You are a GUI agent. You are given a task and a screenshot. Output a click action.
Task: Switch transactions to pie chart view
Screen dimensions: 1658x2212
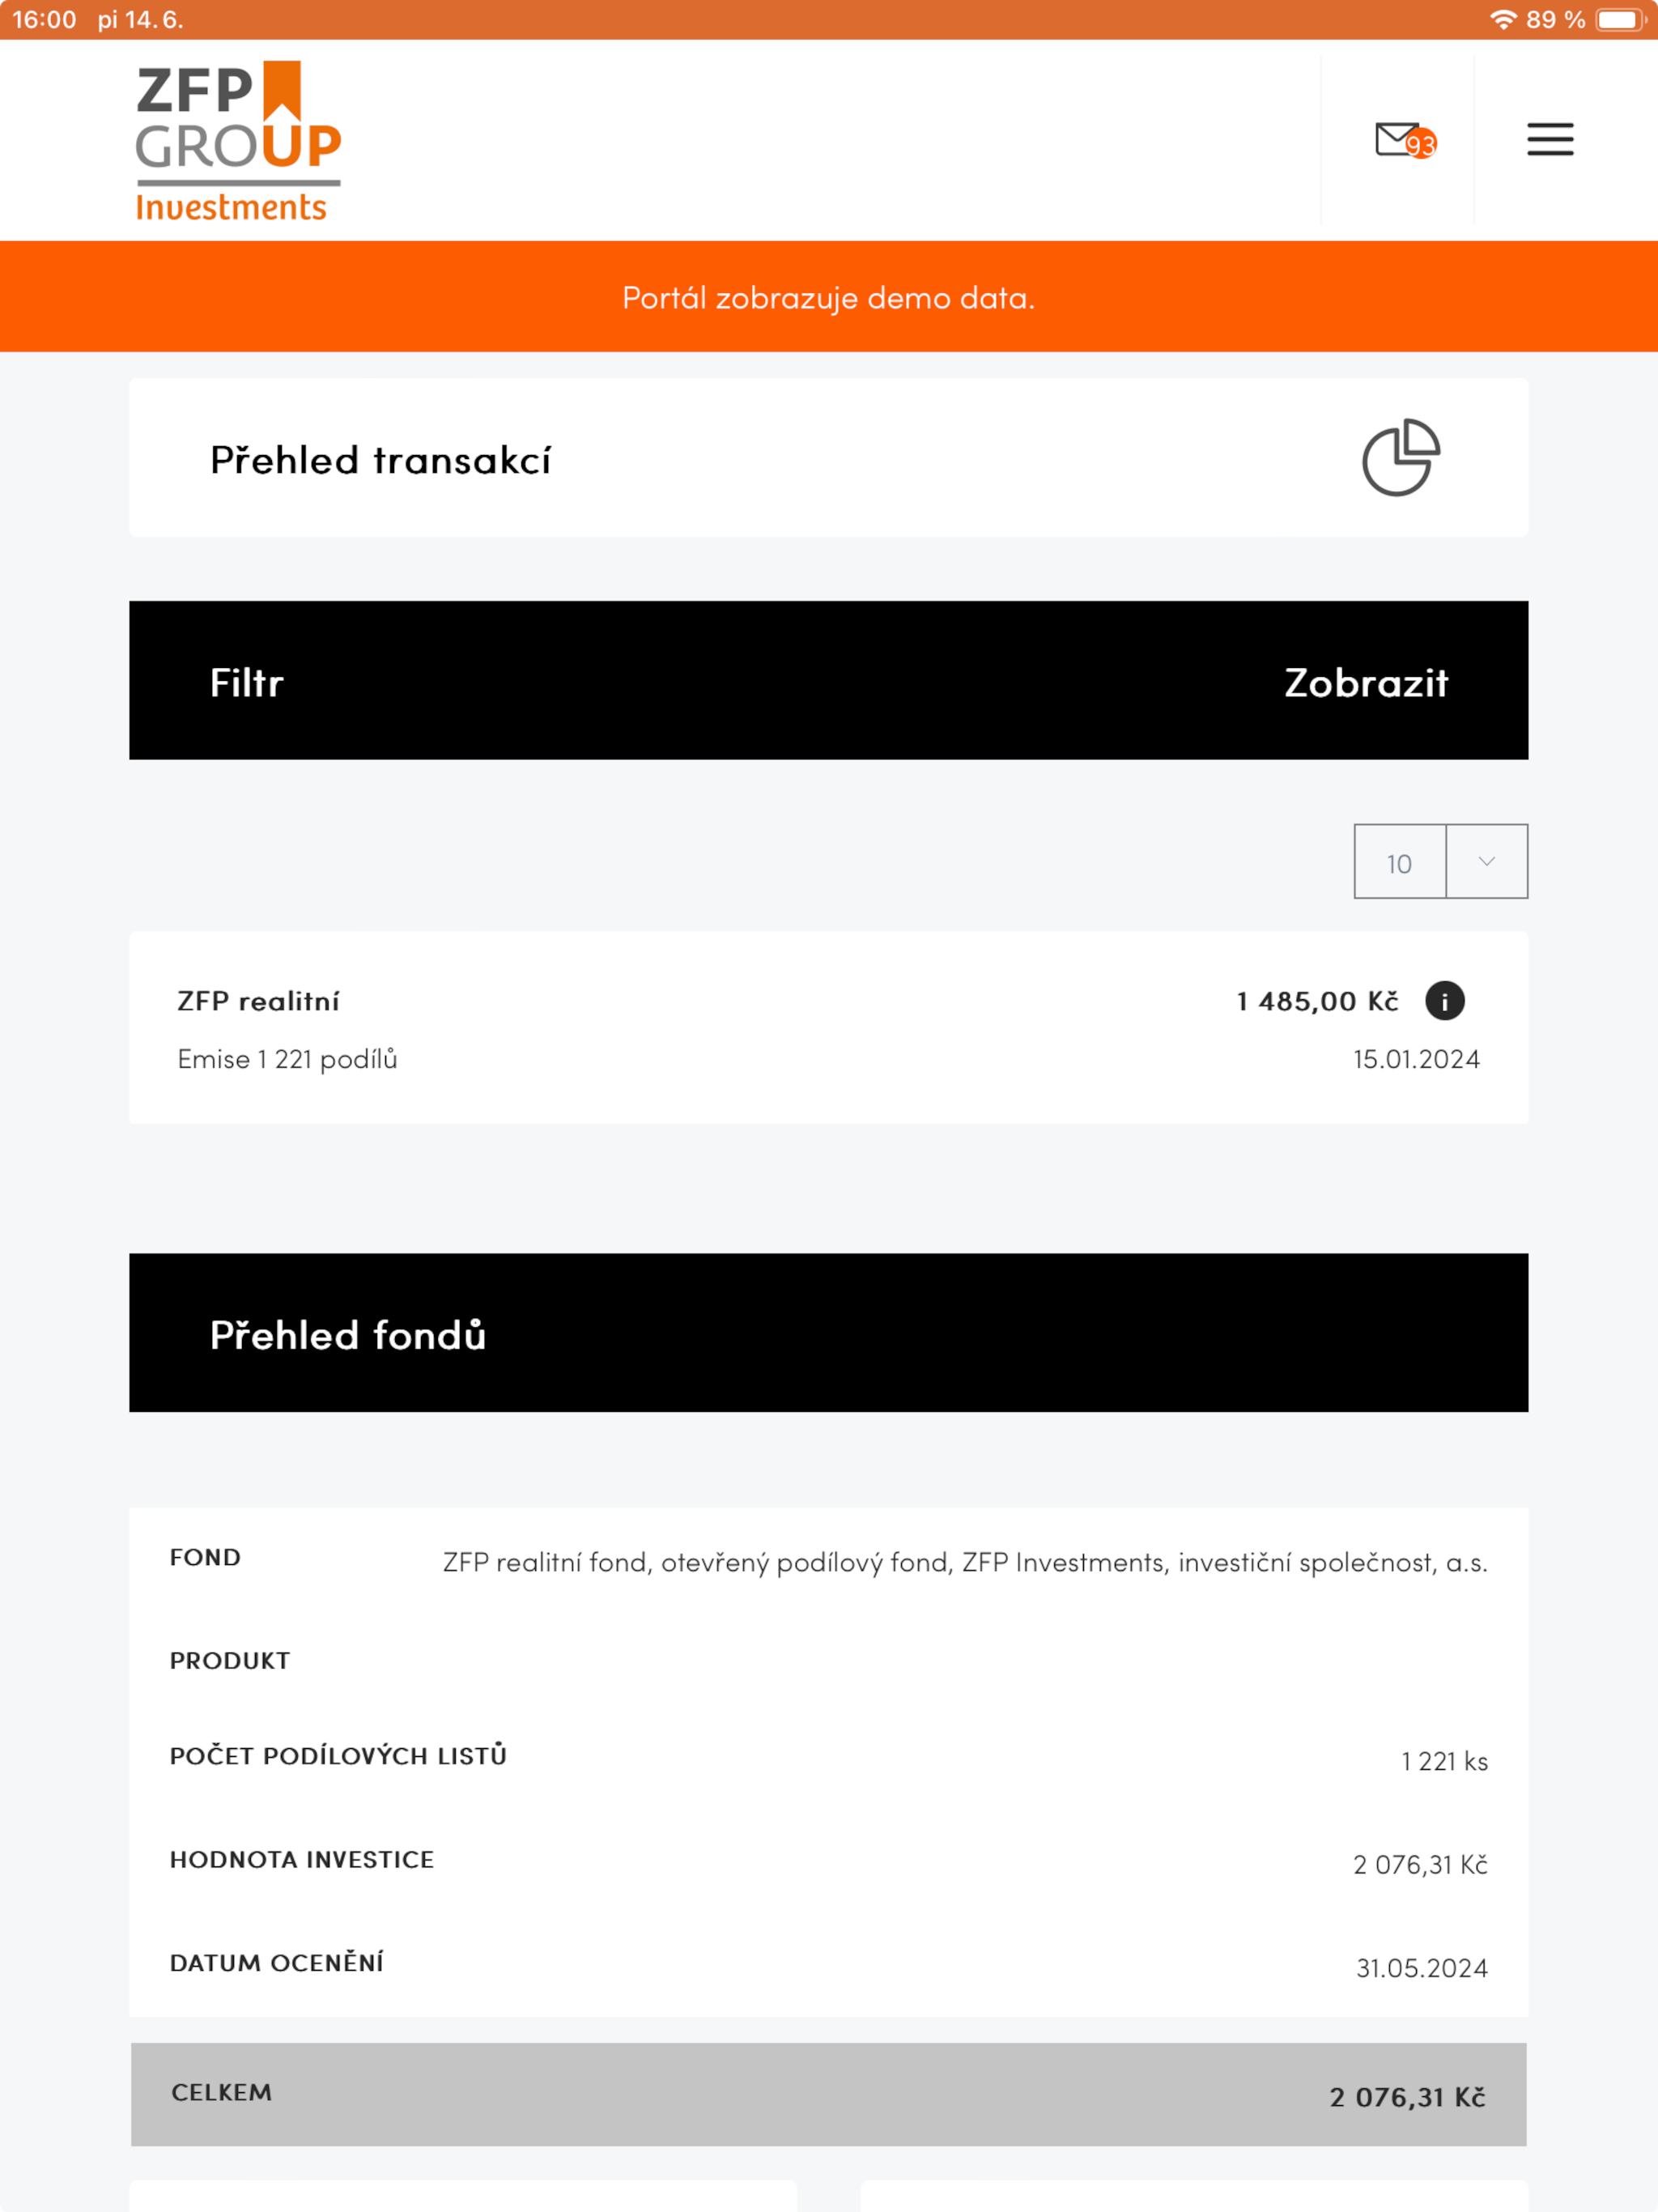coord(1399,458)
